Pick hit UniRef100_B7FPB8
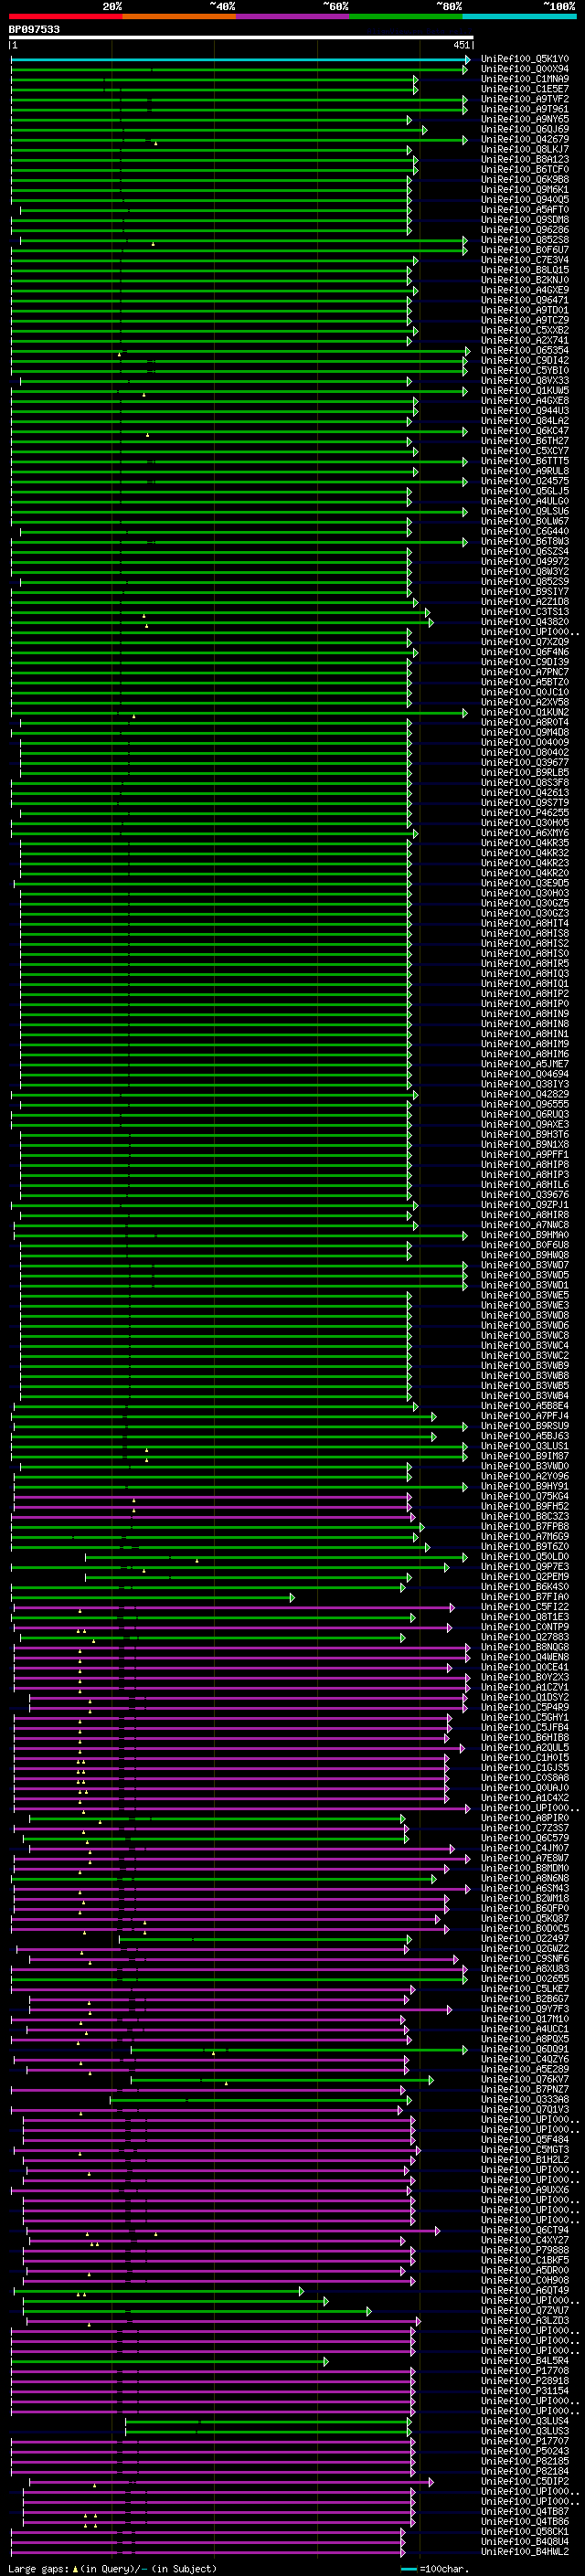Viewport: 585px width, 2576px height. pyautogui.click(x=524, y=1527)
